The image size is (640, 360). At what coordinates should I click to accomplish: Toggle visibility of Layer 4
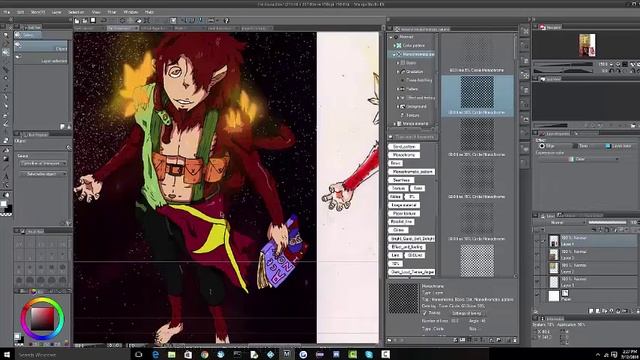tap(538, 241)
